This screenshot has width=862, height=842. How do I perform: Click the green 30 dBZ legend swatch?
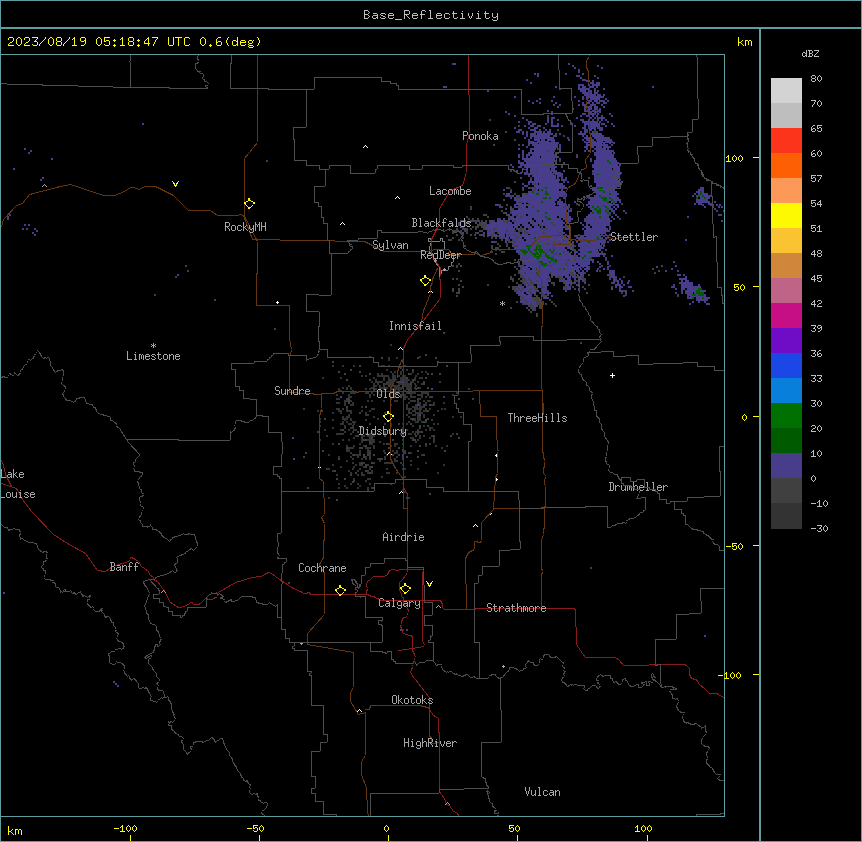coord(786,416)
